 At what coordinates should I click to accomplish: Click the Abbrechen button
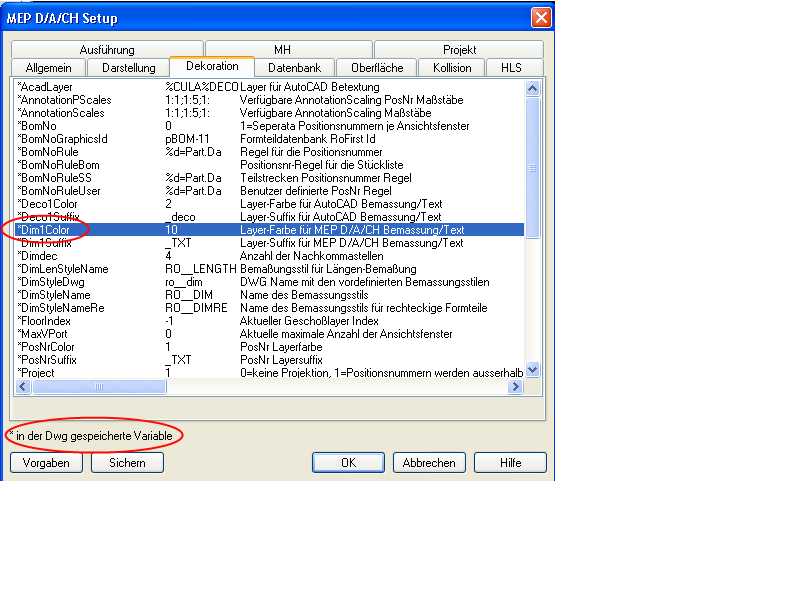coord(429,463)
